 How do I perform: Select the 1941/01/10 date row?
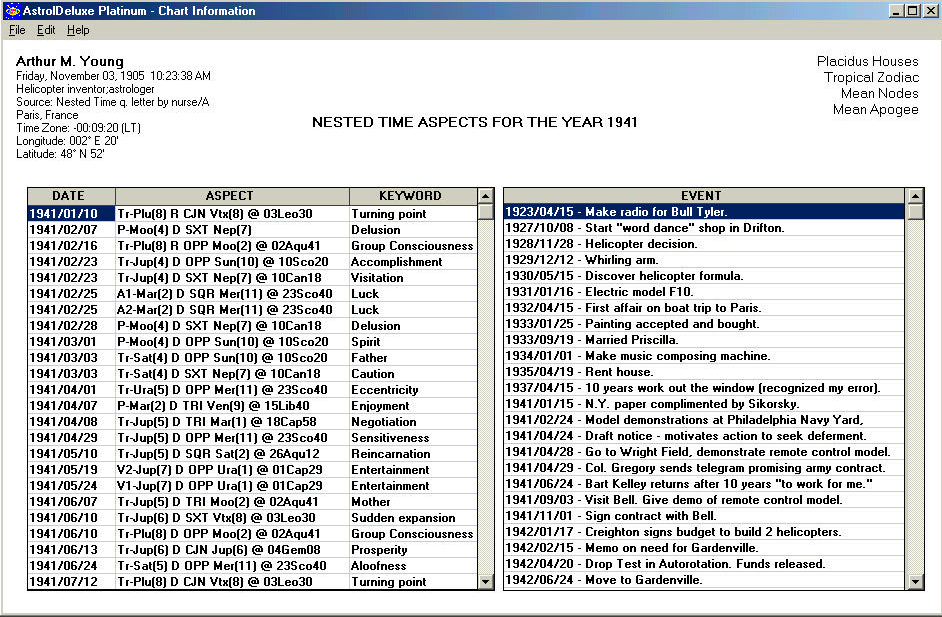tap(71, 214)
